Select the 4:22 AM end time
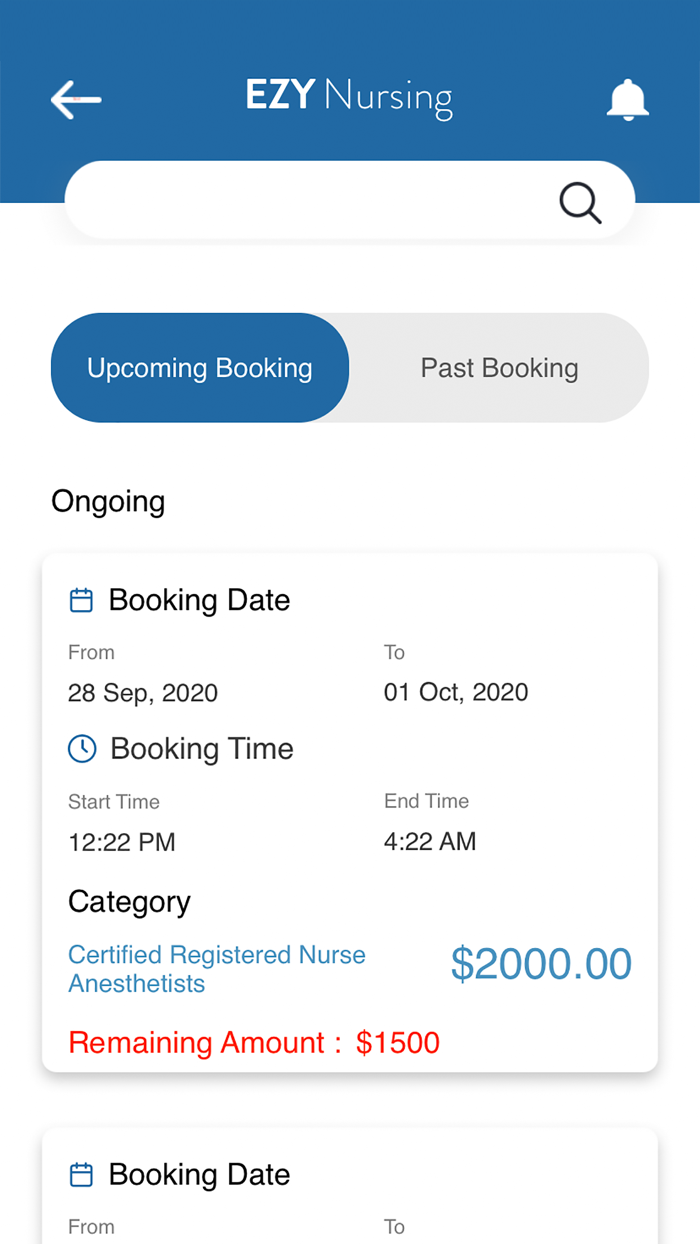This screenshot has height=1244, width=700. pos(430,841)
